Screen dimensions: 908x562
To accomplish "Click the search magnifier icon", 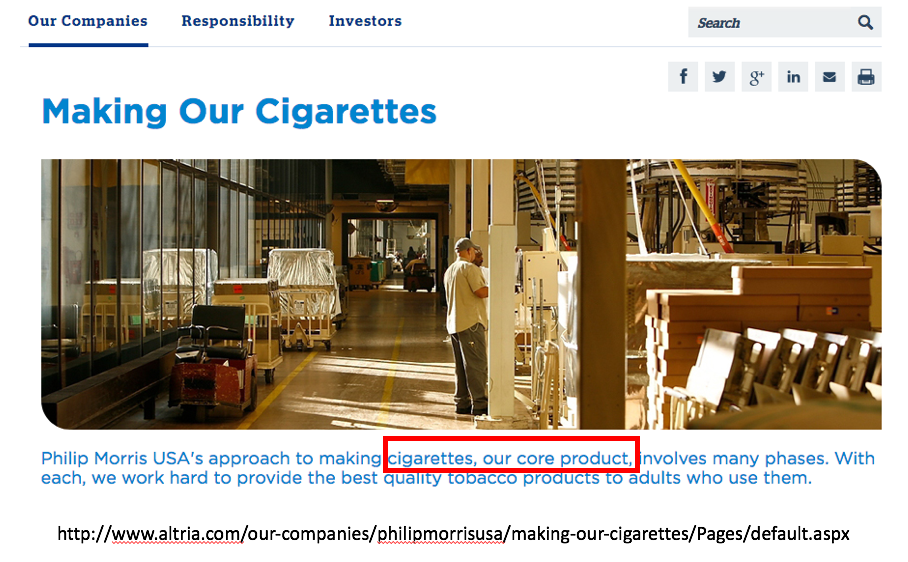I will click(865, 23).
